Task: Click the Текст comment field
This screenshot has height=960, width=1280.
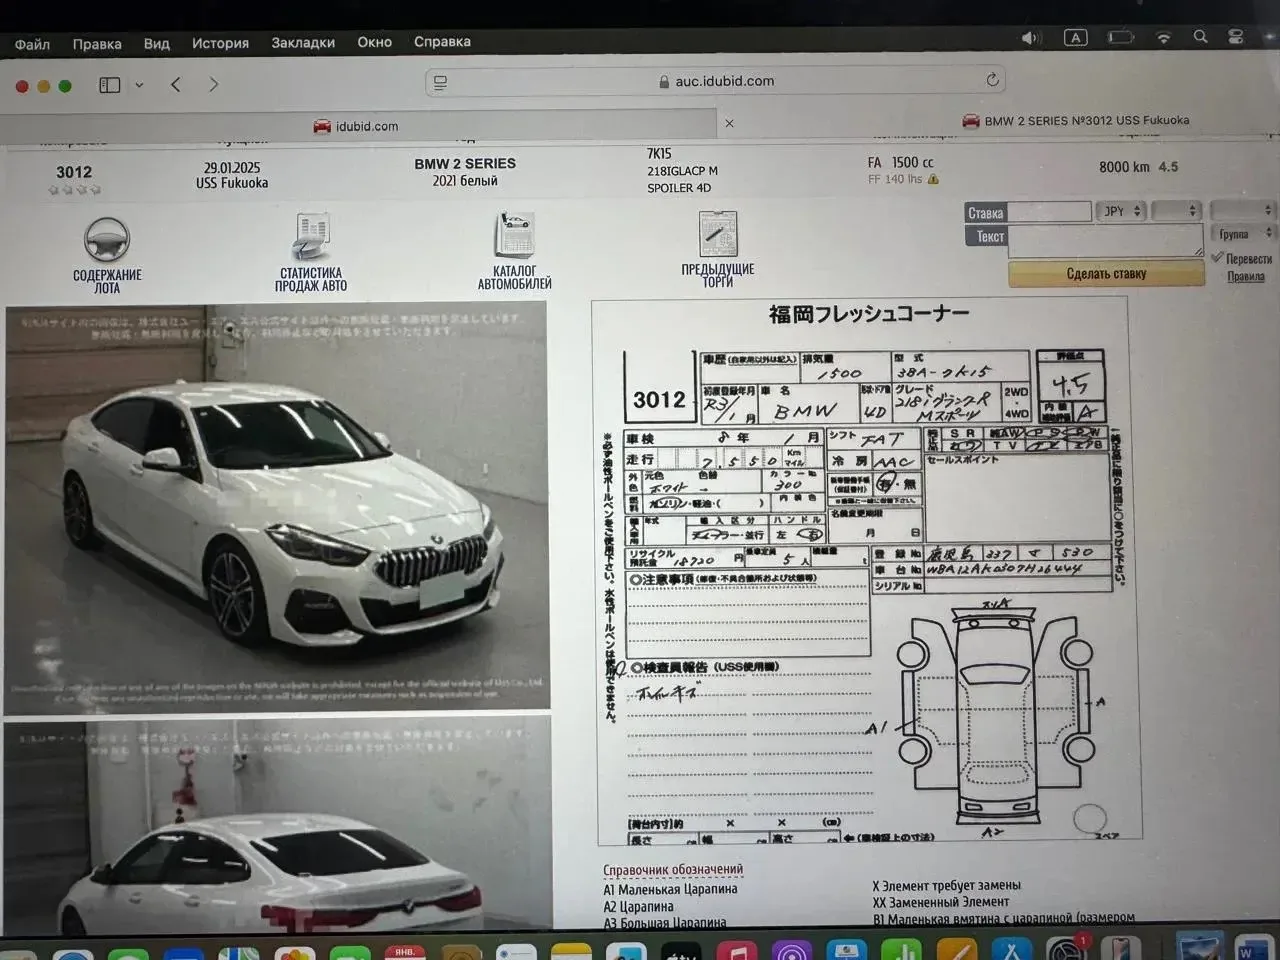Action: pyautogui.click(x=1106, y=240)
